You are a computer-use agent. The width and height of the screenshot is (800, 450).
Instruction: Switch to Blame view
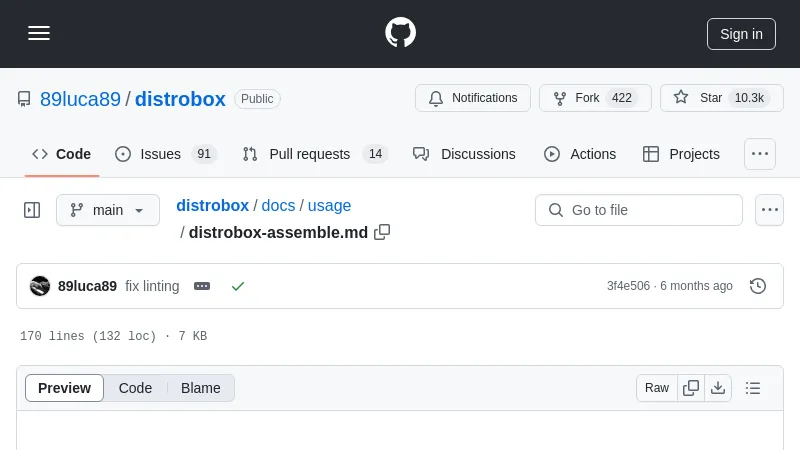(x=200, y=388)
